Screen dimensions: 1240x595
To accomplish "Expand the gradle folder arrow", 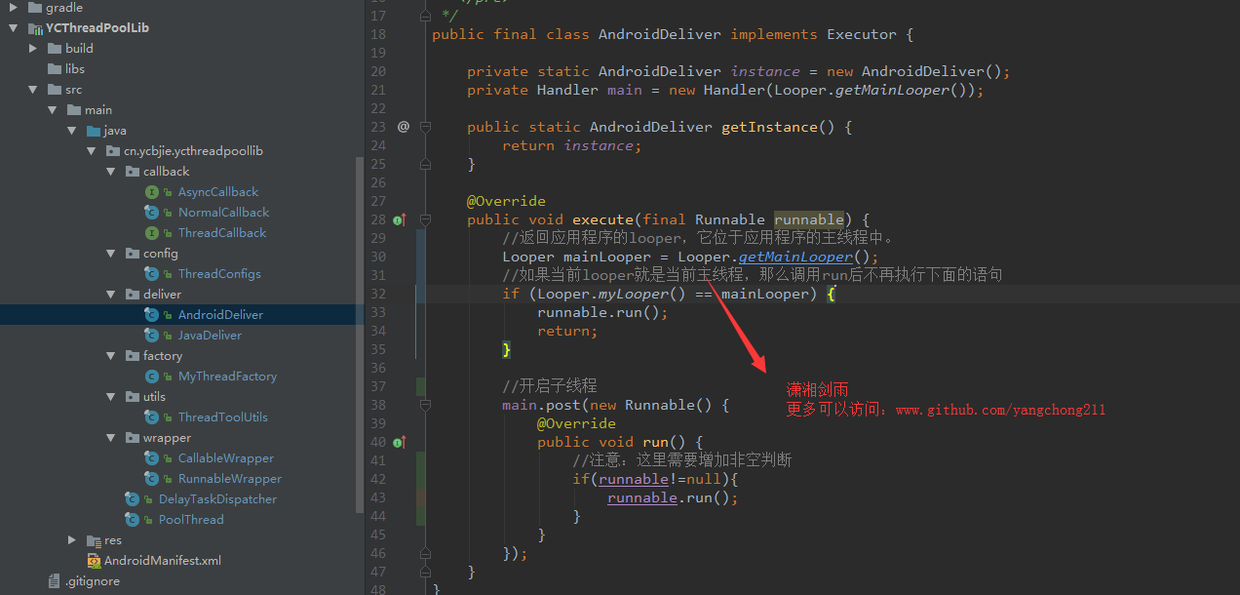I will coord(13,8).
